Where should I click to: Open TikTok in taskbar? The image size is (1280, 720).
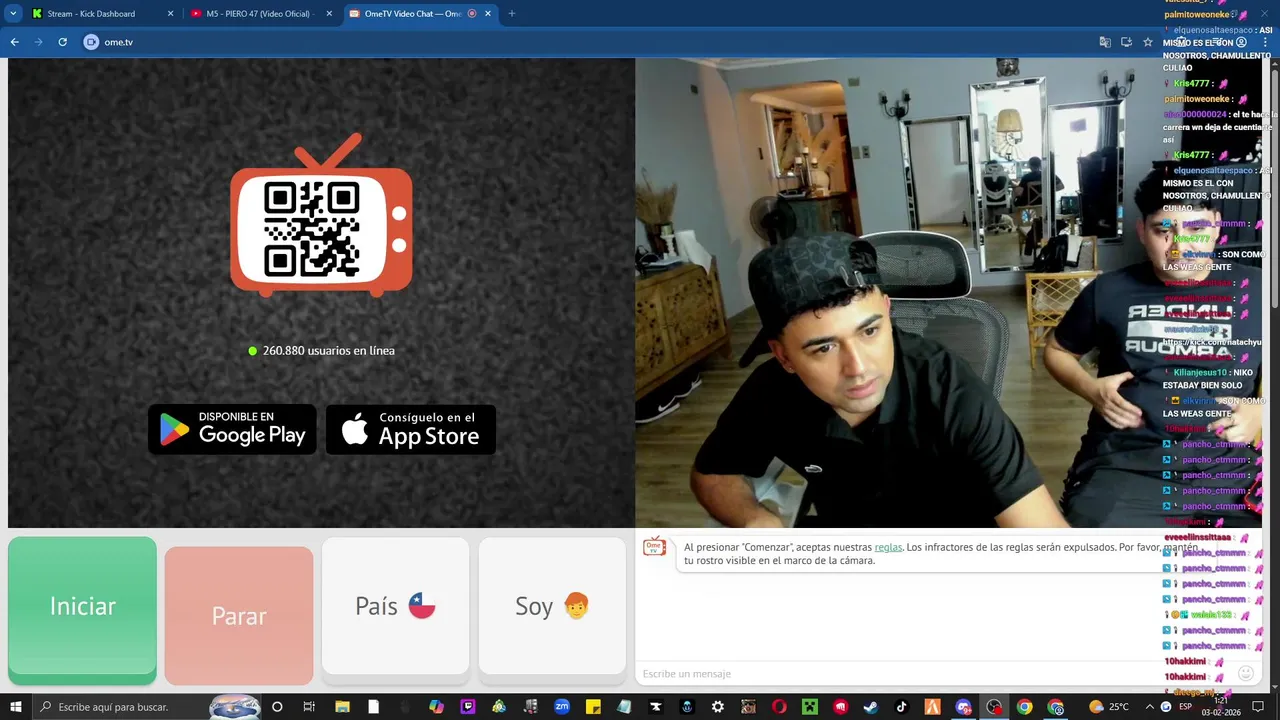click(902, 707)
